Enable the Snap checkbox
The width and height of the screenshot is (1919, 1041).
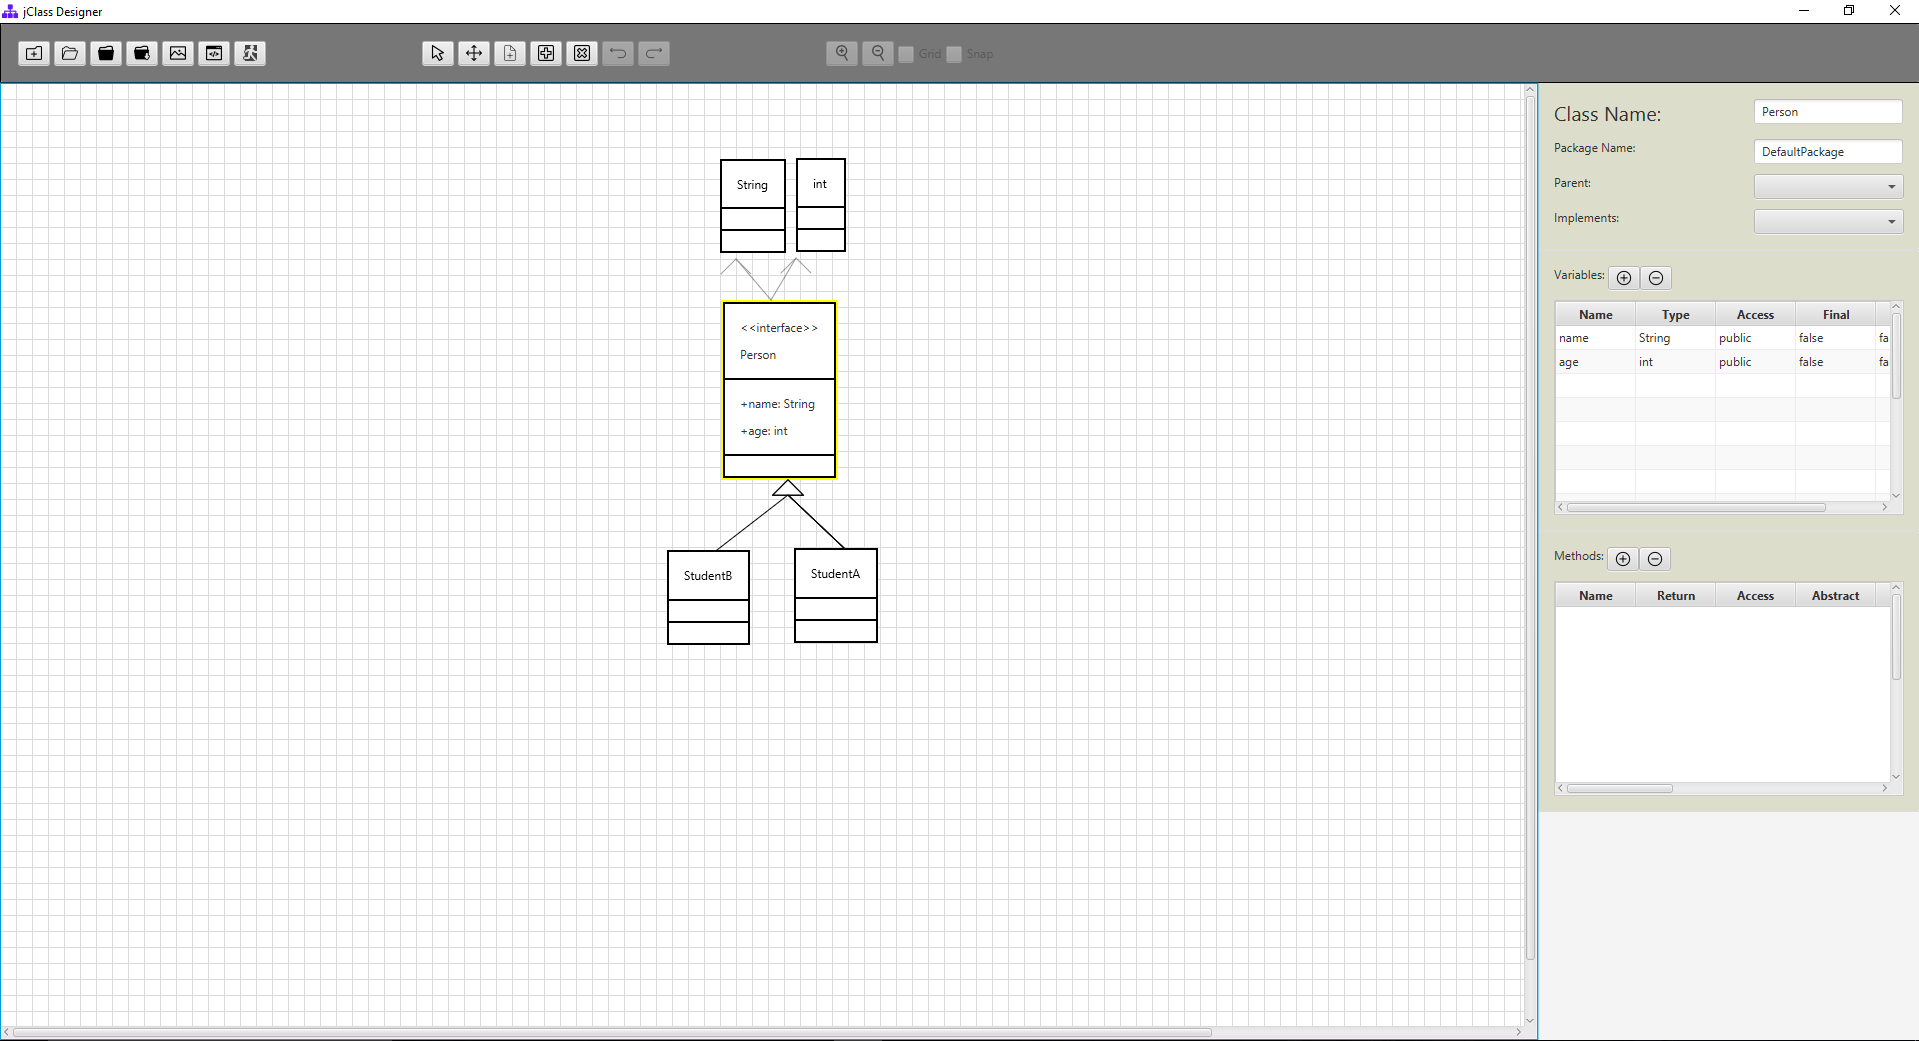click(x=952, y=54)
